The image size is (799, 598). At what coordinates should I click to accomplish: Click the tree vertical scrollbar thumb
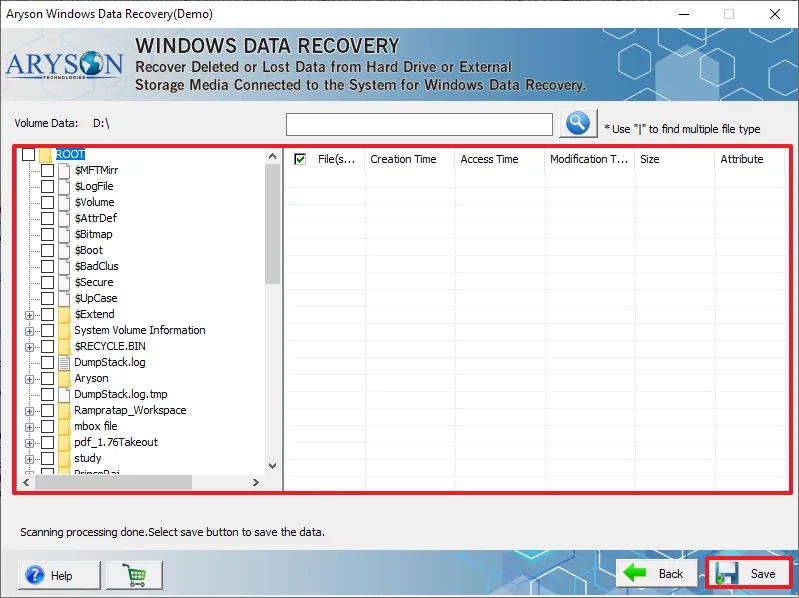tap(273, 224)
